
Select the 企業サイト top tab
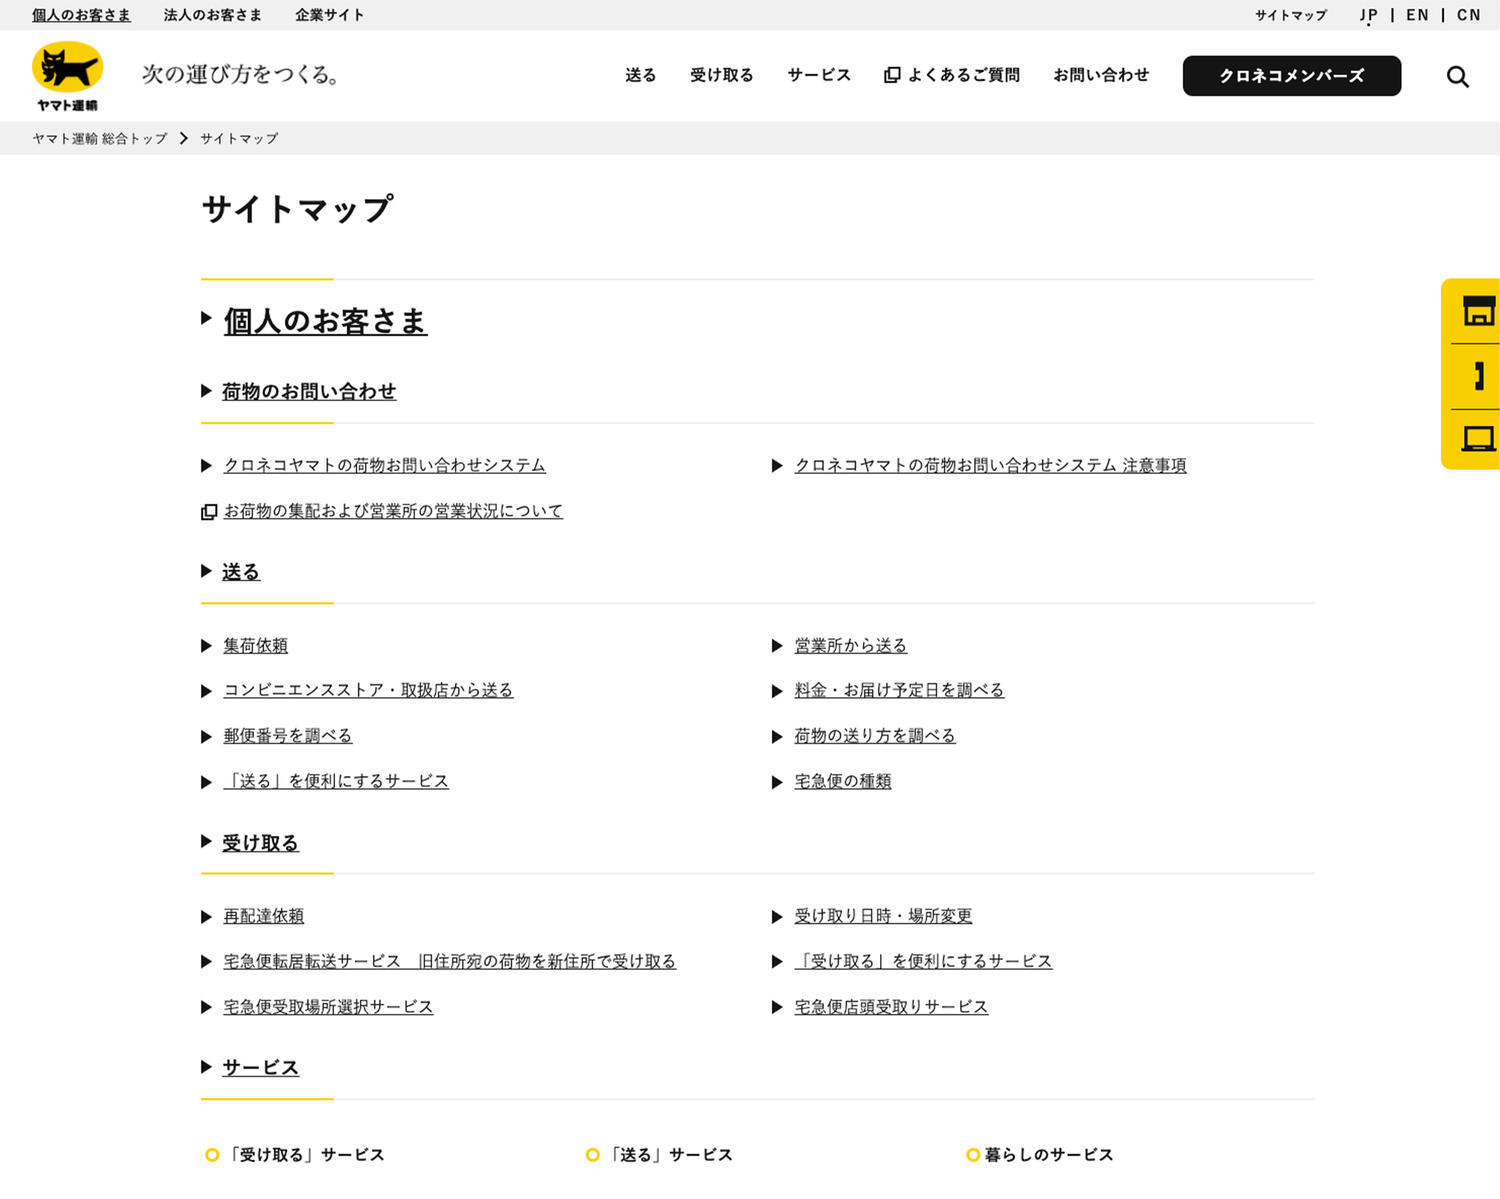pyautogui.click(x=330, y=15)
